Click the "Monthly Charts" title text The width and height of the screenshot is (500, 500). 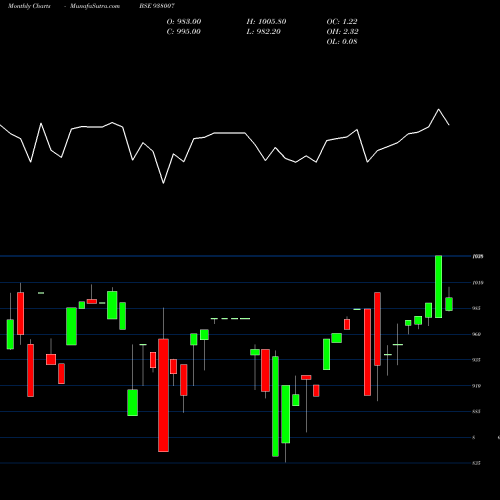(x=29, y=6)
